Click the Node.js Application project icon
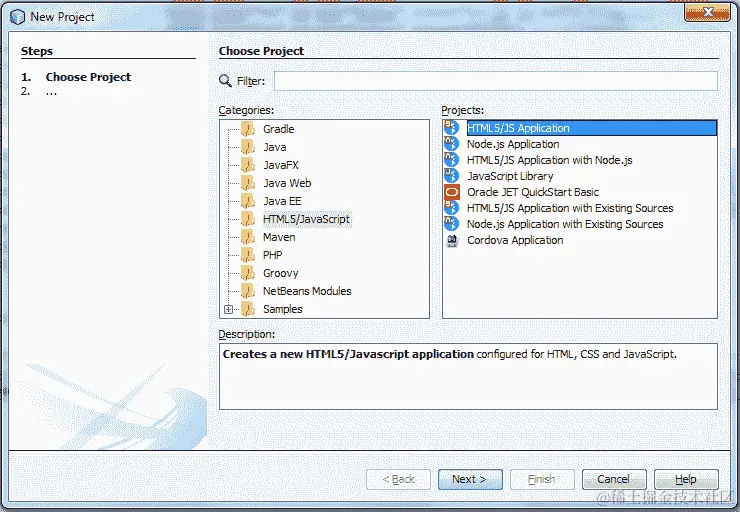This screenshot has width=740, height=512. (x=452, y=144)
